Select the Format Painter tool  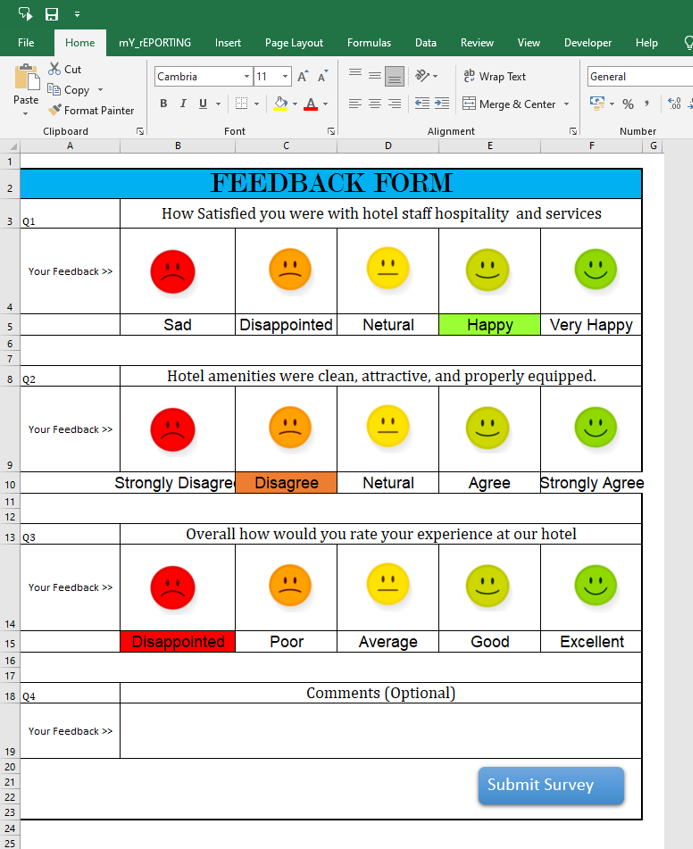[91, 111]
